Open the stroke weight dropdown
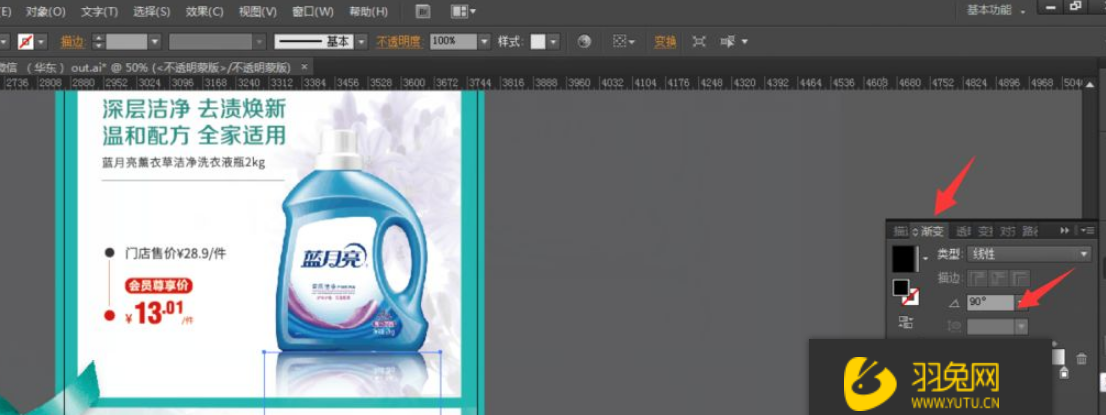Screen dimensions: 1106x415 point(154,42)
